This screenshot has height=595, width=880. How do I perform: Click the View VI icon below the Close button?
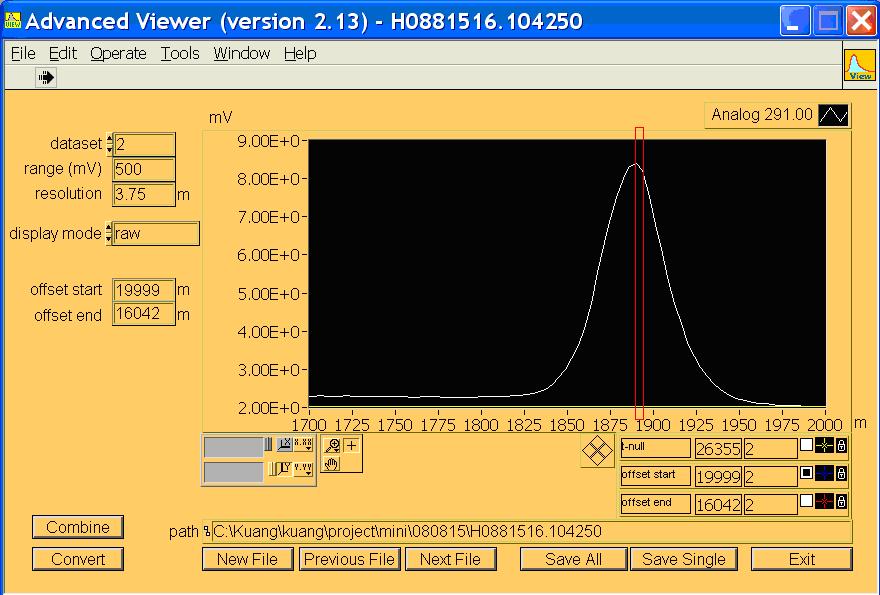(x=860, y=66)
